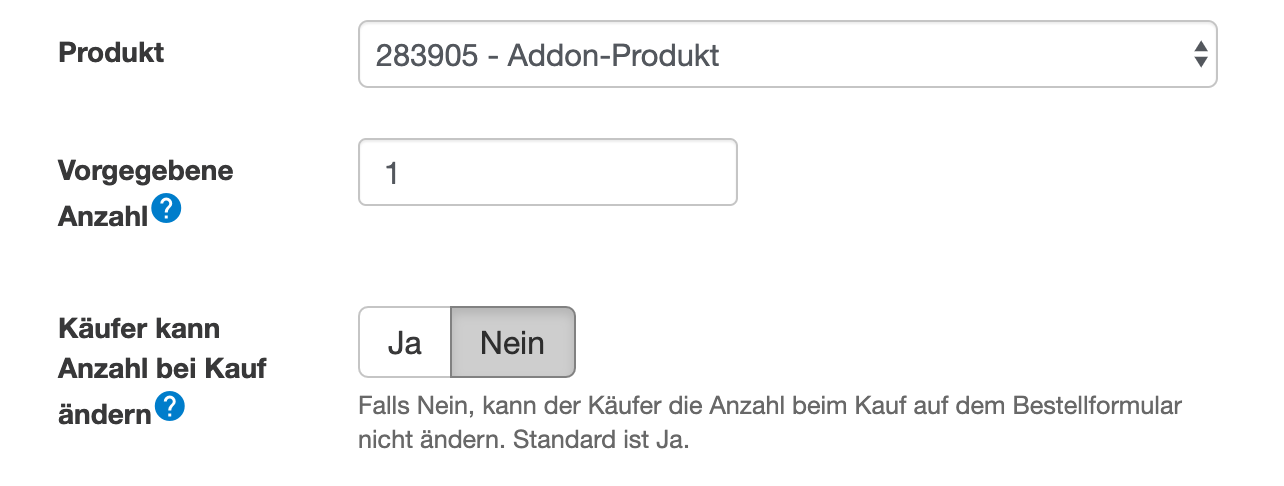1284x486 pixels.
Task: Open the Produkt dropdown
Action: 787,54
